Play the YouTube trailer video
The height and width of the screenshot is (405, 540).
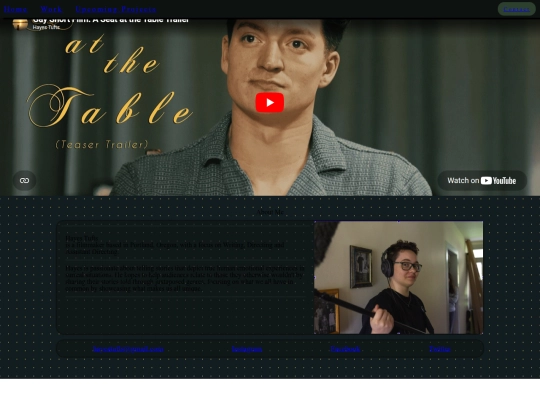click(x=270, y=102)
